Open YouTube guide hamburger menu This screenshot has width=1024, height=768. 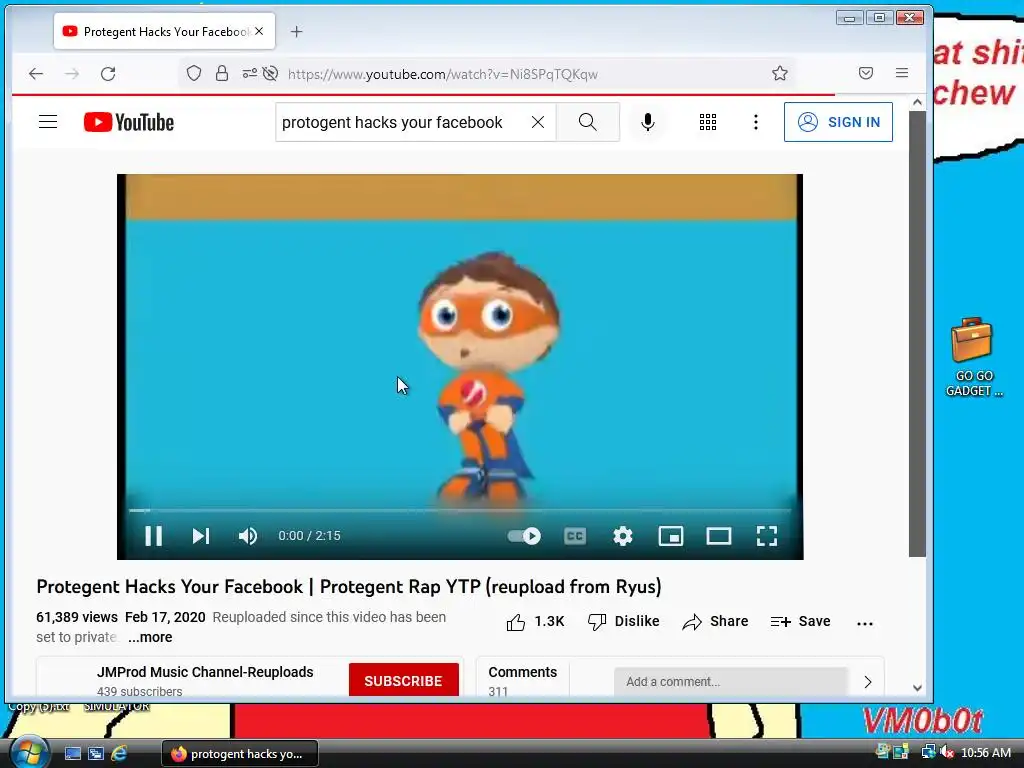click(x=48, y=122)
